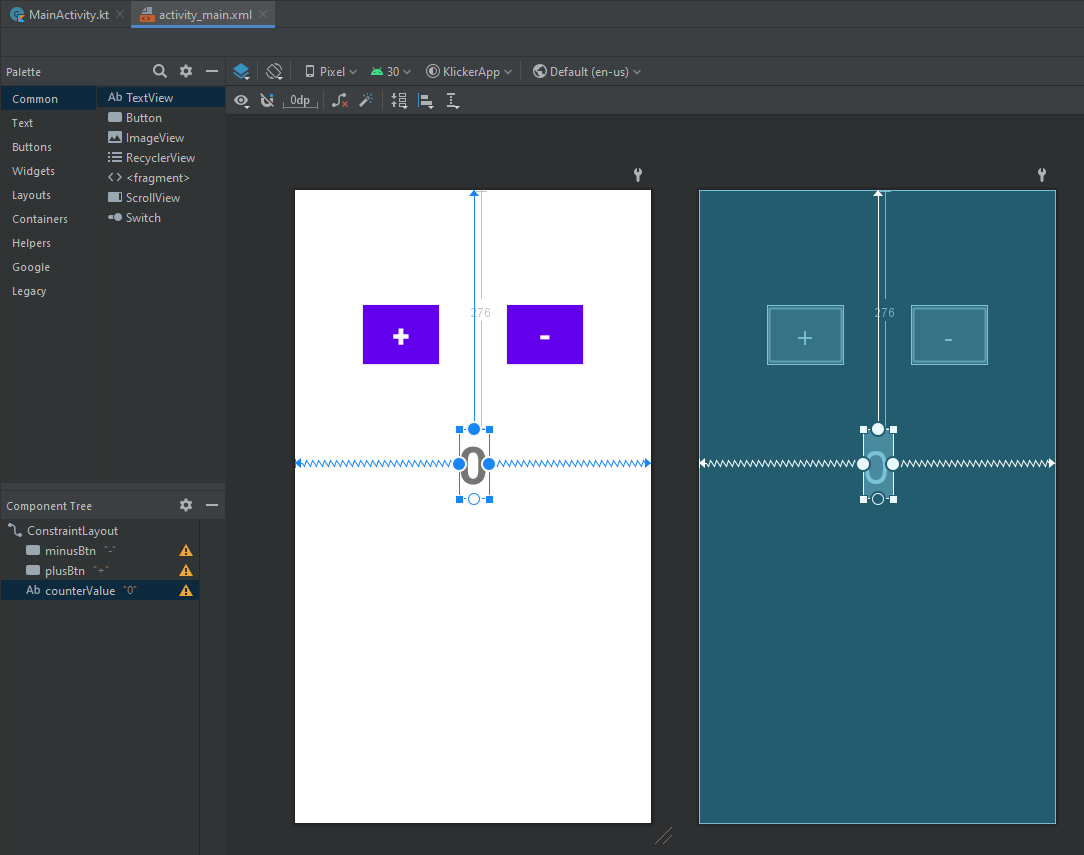Open the View Options eye menu
This screenshot has height=855, width=1084.
(241, 101)
